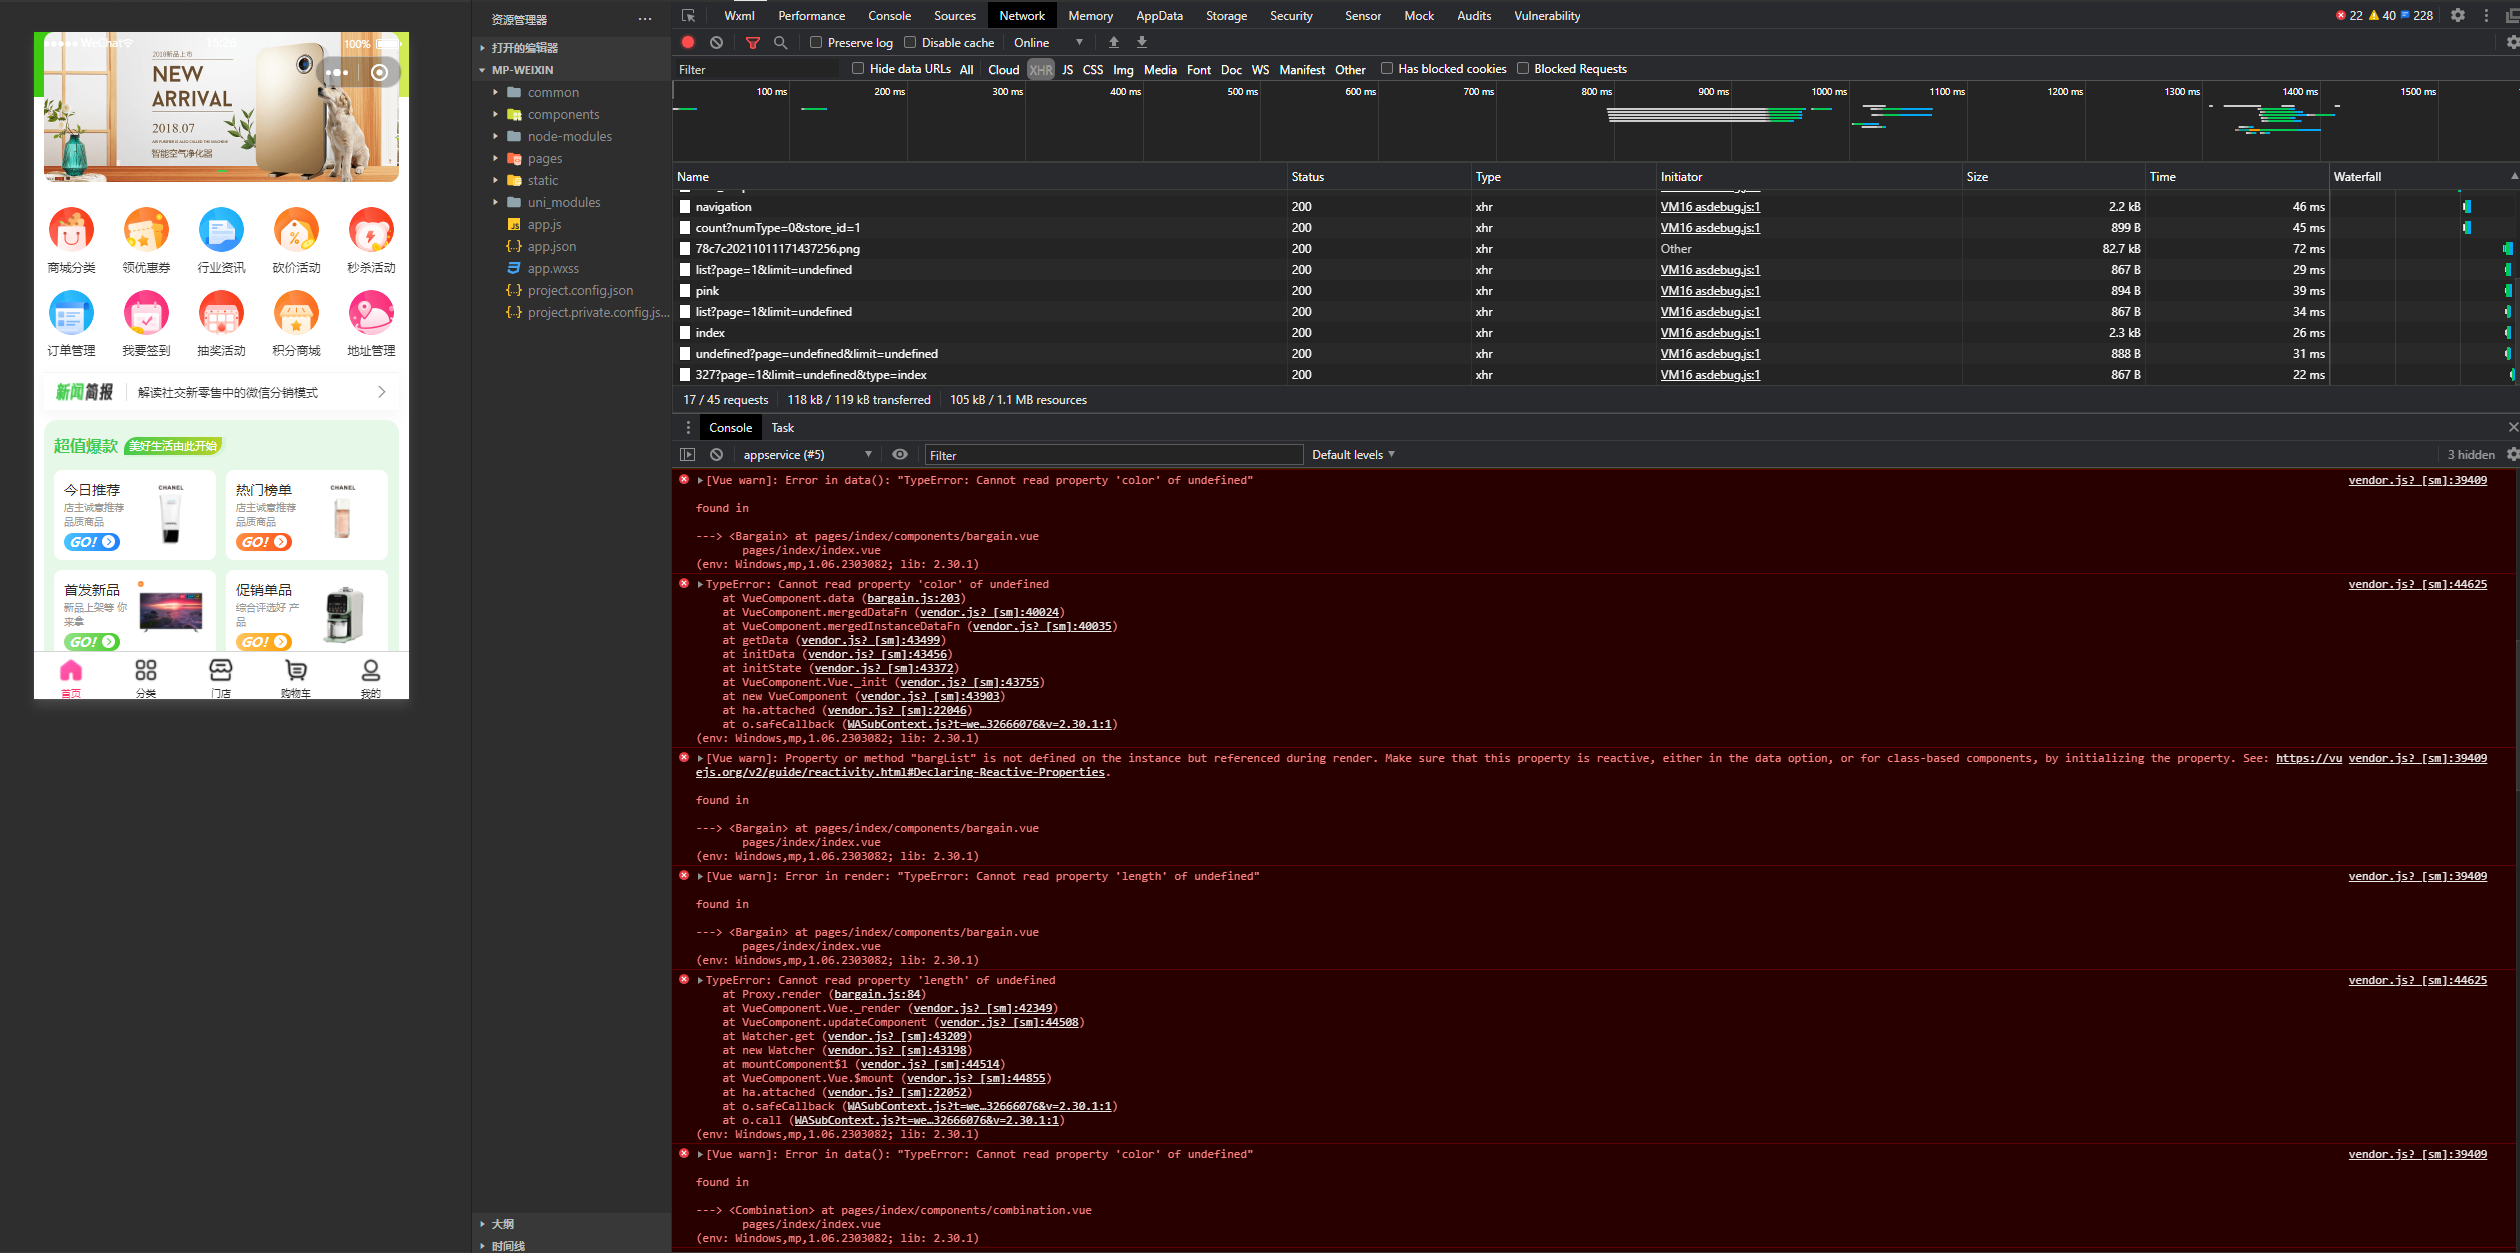Select the navigation request row

tap(723, 206)
